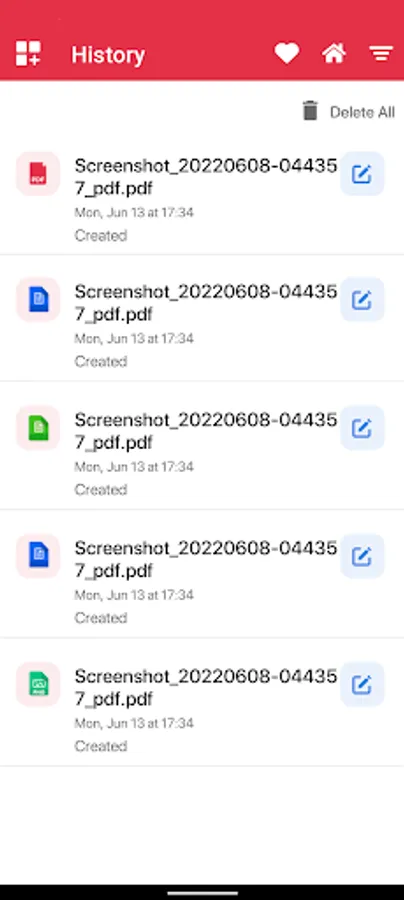
Task: Edit the fourth history entry with pencil icon
Action: [x=362, y=556]
